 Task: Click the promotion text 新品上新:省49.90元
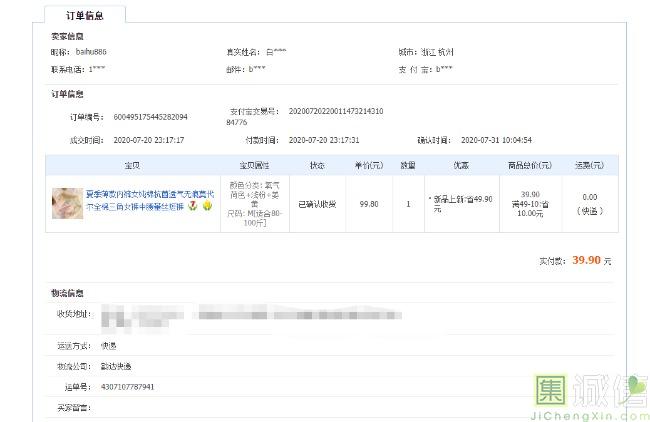coord(461,204)
